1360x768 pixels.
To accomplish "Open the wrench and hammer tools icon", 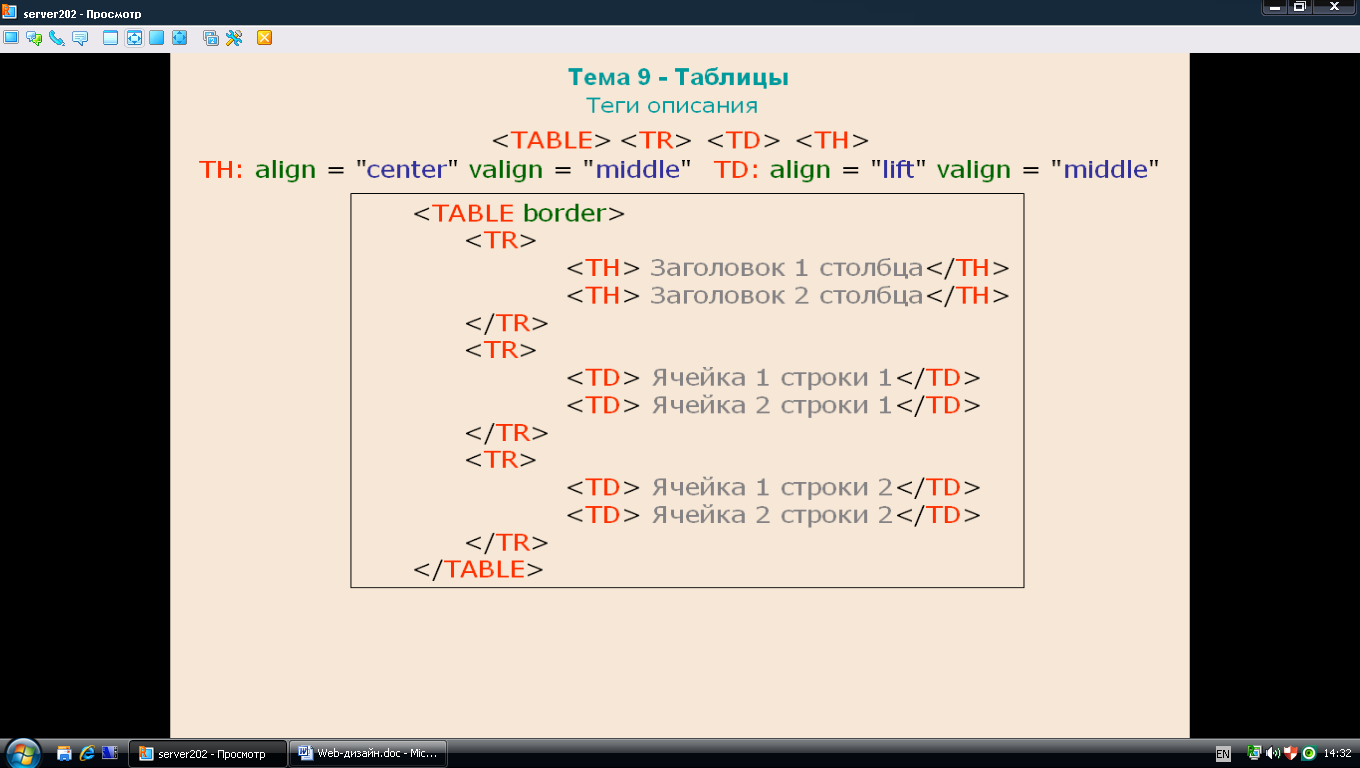I will tap(234, 38).
